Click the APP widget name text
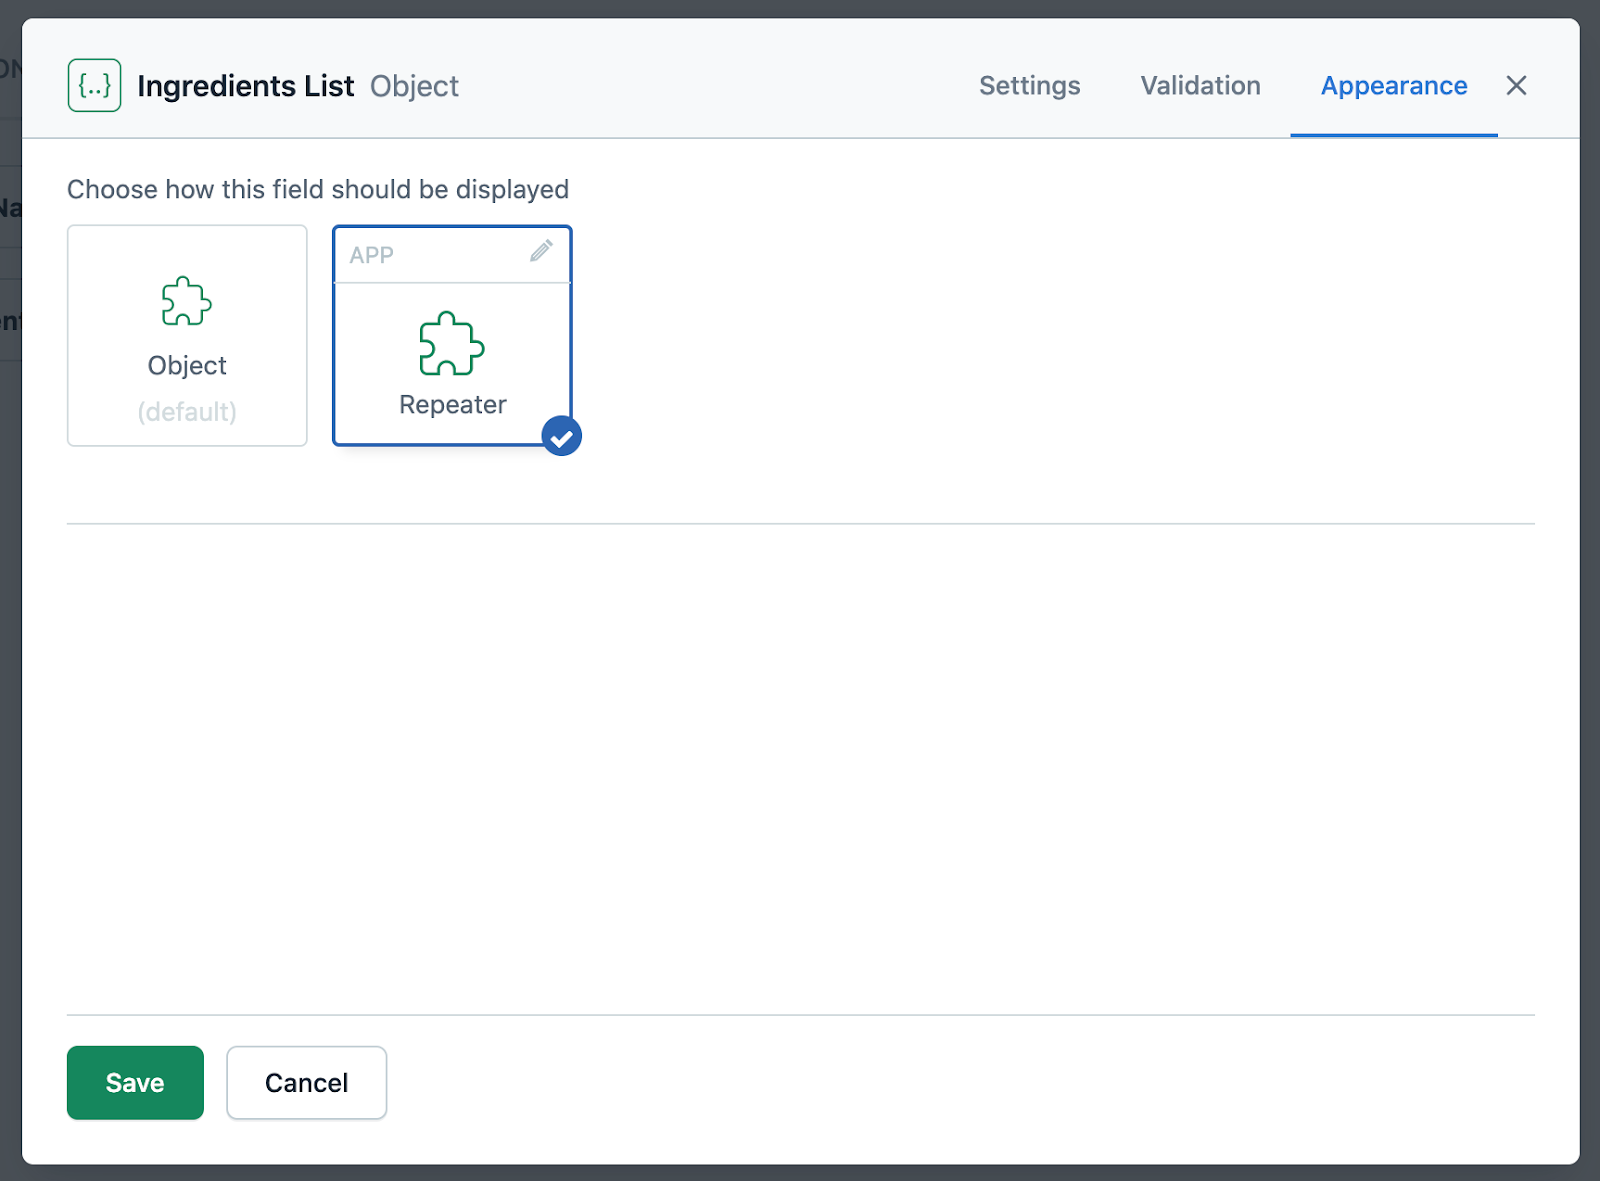The image size is (1600, 1181). [371, 255]
